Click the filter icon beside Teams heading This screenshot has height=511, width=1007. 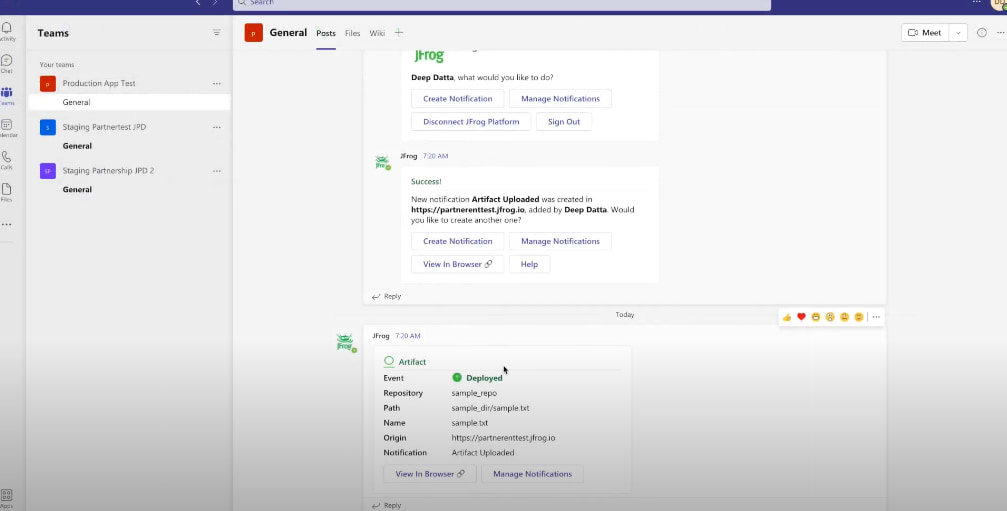216,33
